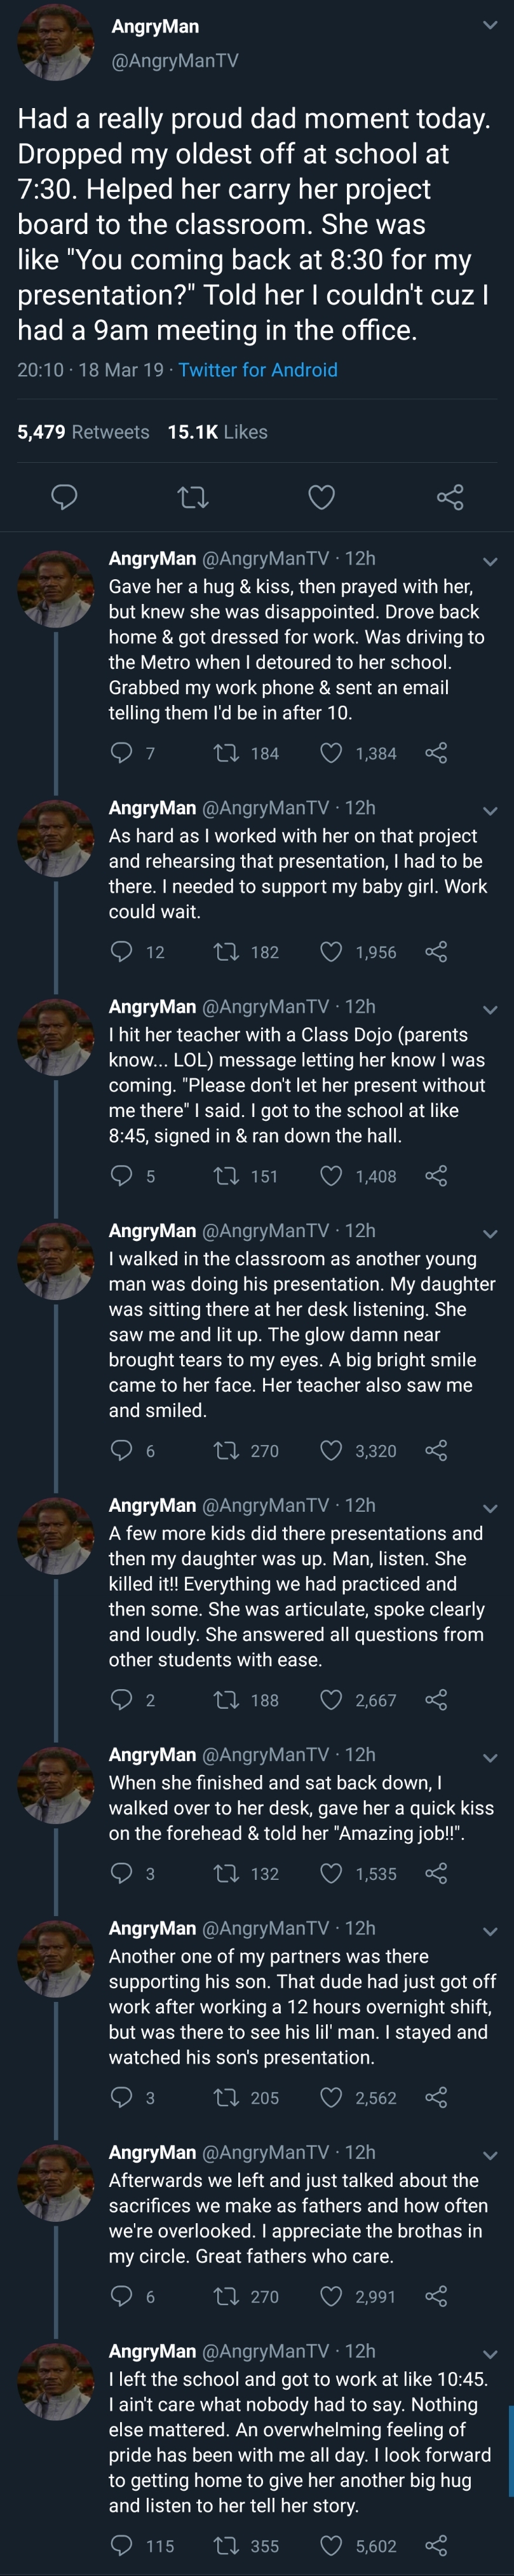This screenshot has width=514, height=2576.
Task: Open options chevron on the main tweet
Action: [x=490, y=25]
